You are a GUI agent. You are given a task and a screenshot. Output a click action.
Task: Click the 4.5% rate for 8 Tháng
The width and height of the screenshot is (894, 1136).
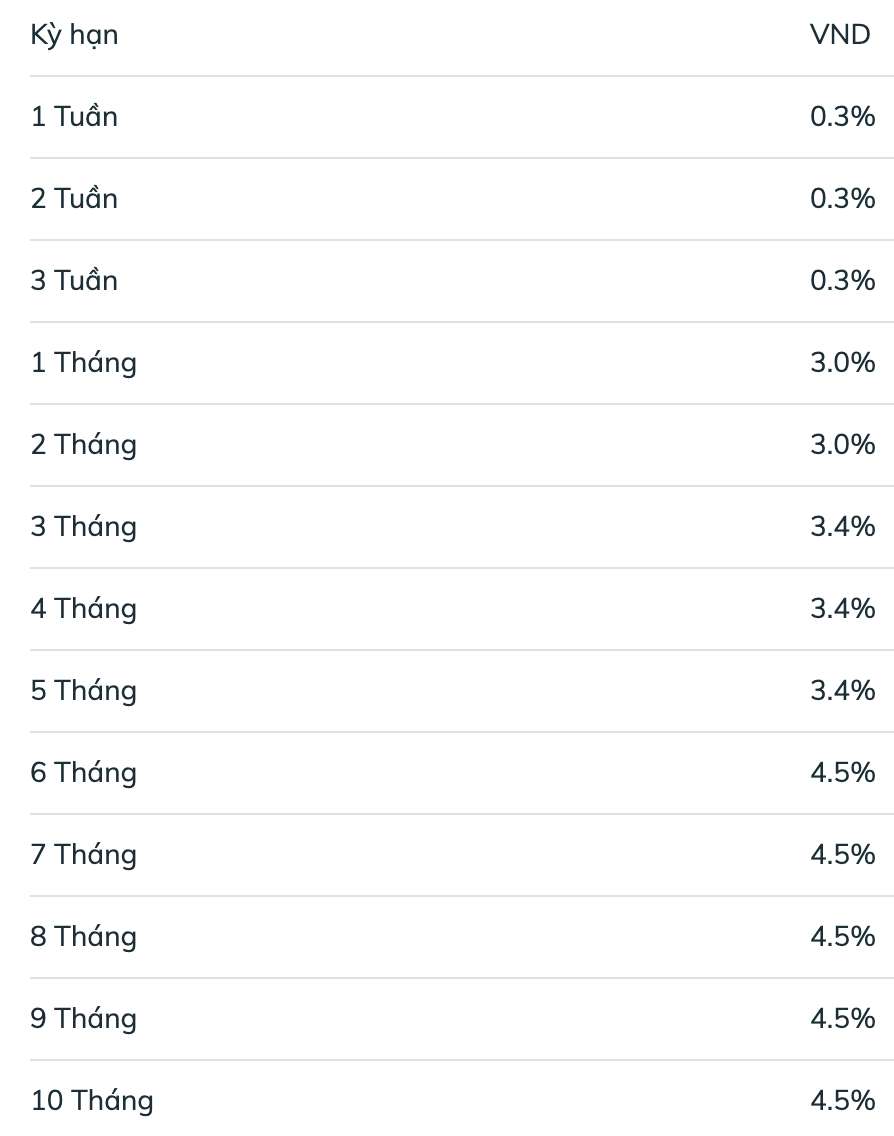pyautogui.click(x=842, y=937)
